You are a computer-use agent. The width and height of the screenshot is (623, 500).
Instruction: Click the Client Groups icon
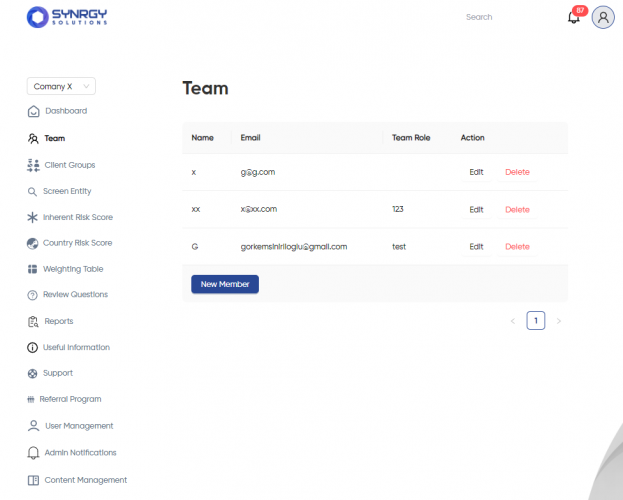33,165
